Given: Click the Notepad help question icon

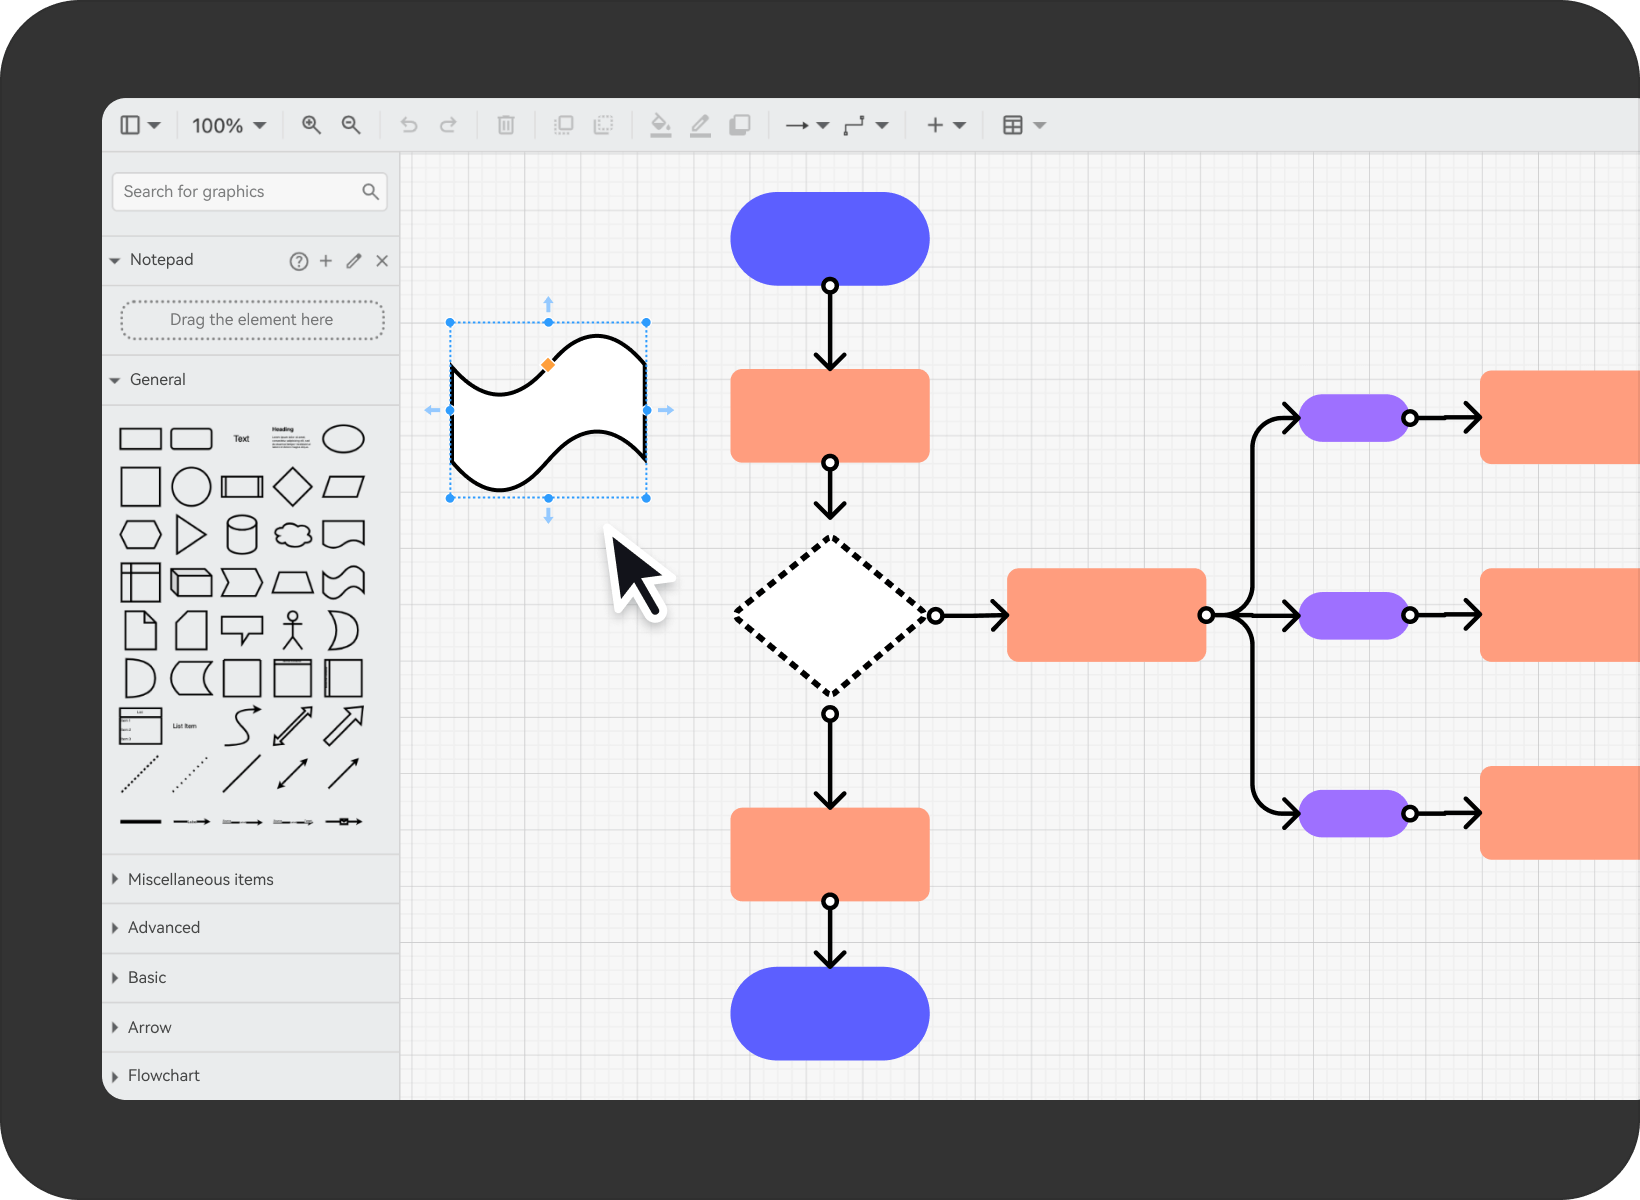Looking at the screenshot, I should coord(298,261).
